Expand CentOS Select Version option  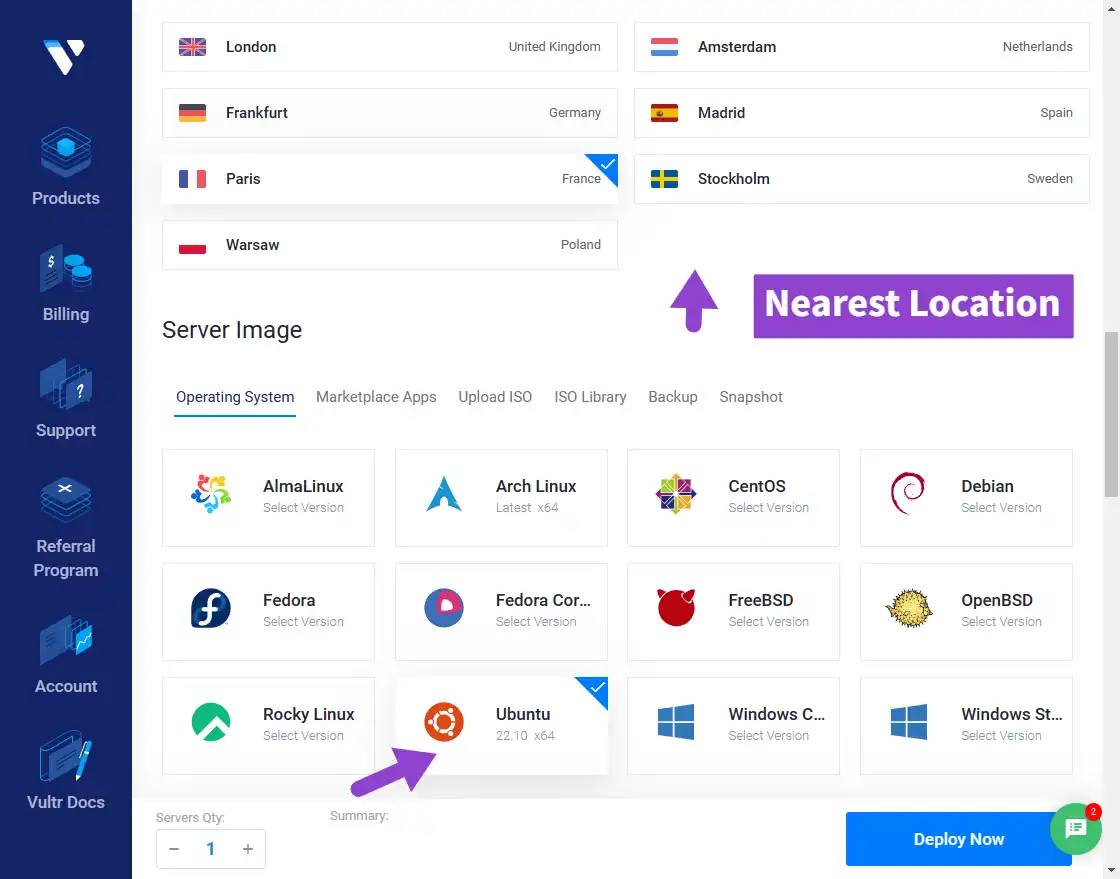click(733, 498)
